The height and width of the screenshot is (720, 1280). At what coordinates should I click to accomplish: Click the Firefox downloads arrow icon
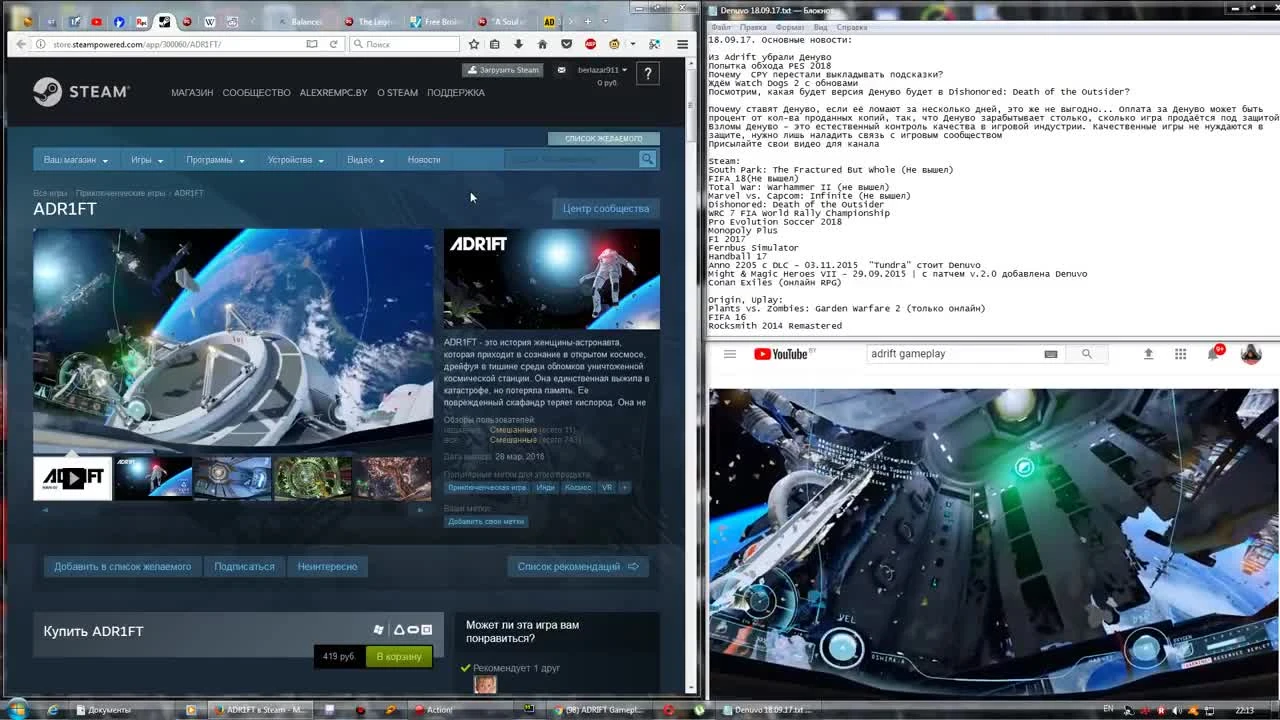coord(518,44)
